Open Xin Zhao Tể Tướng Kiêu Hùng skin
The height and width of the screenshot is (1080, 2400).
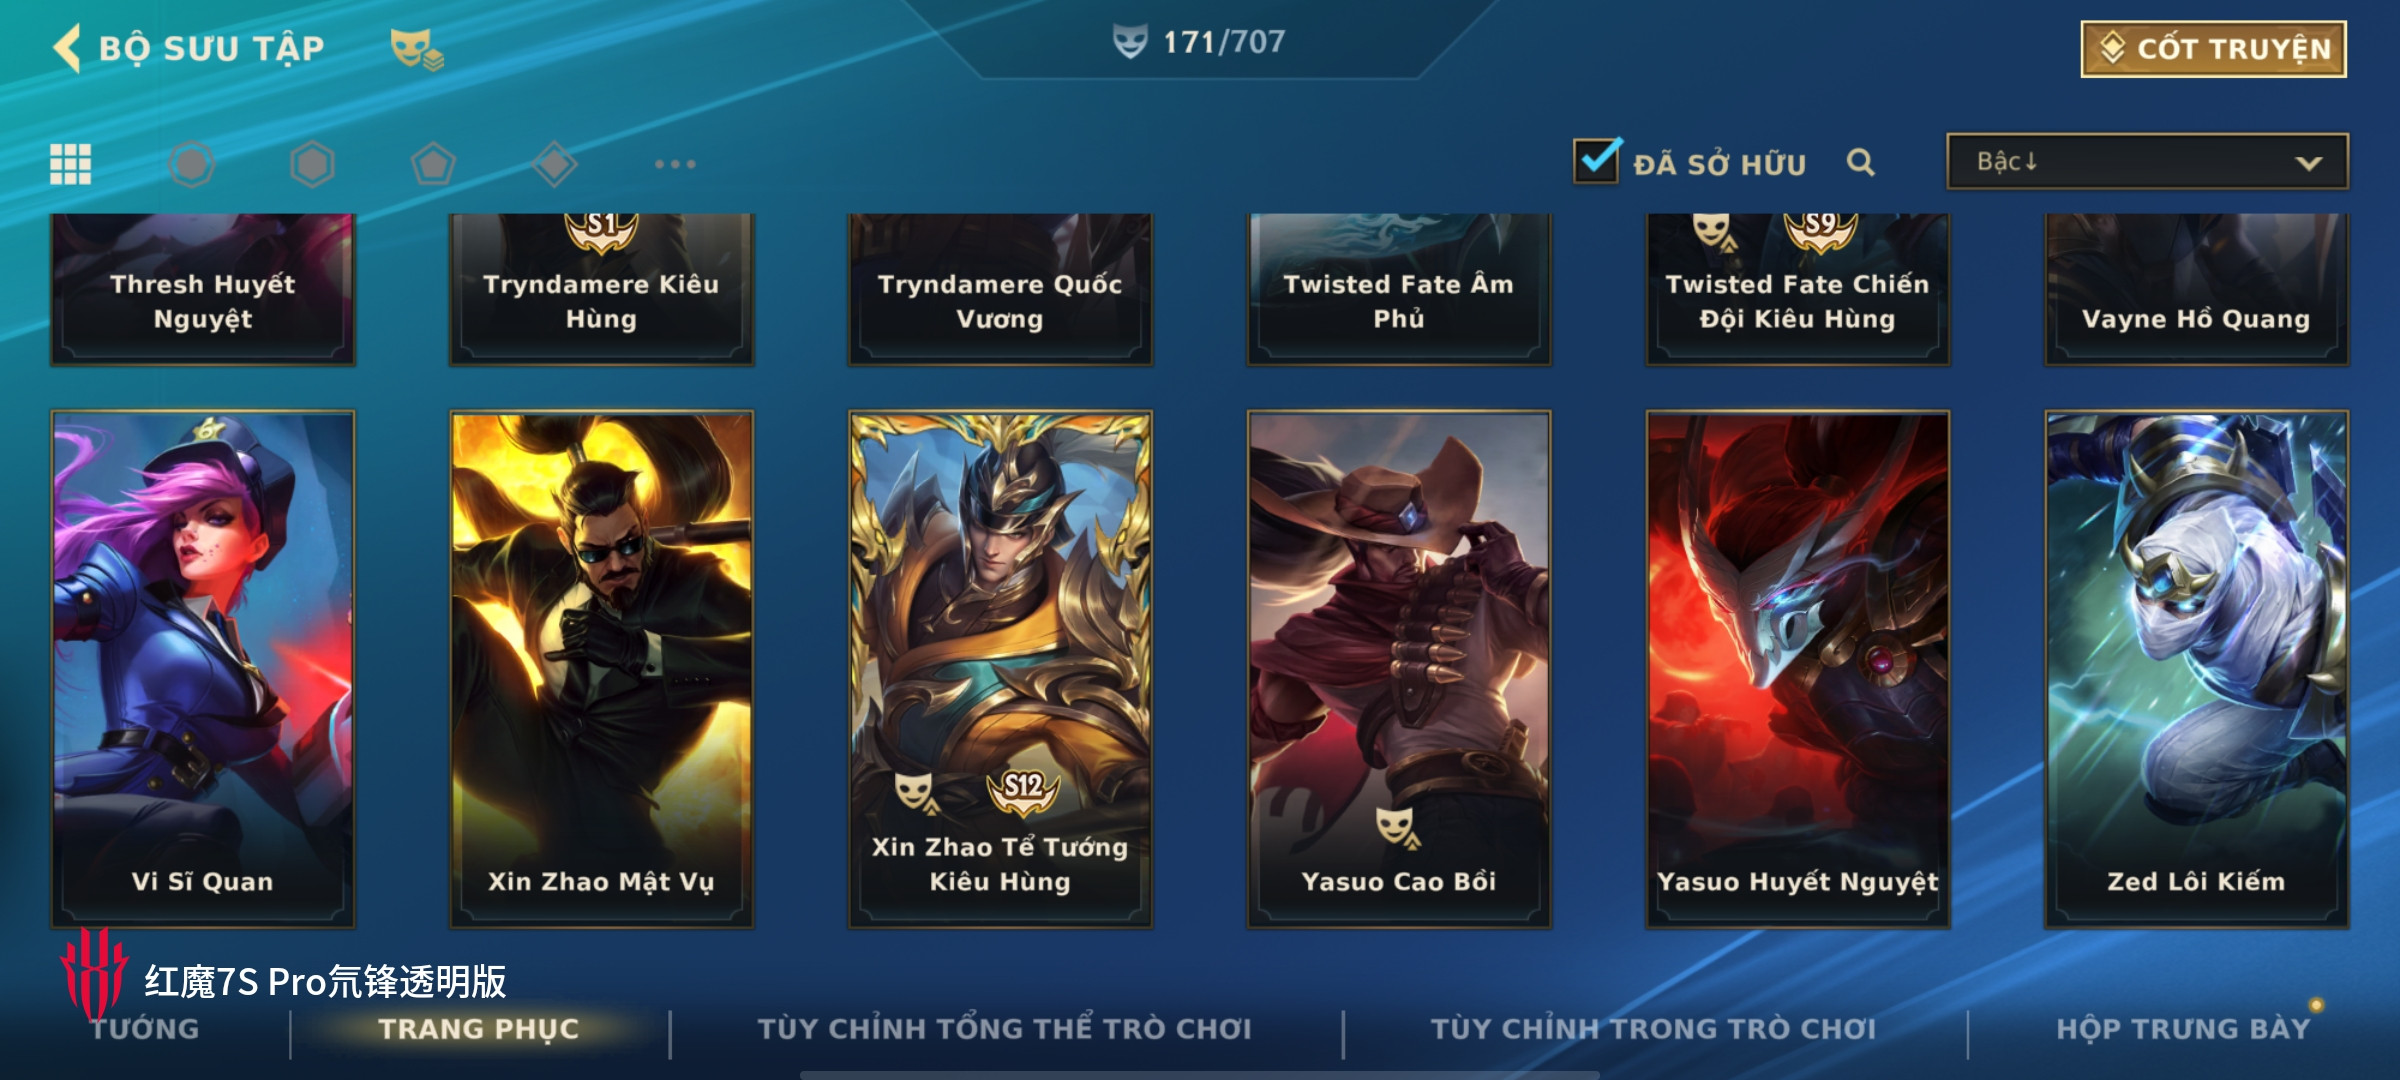(x=1000, y=669)
